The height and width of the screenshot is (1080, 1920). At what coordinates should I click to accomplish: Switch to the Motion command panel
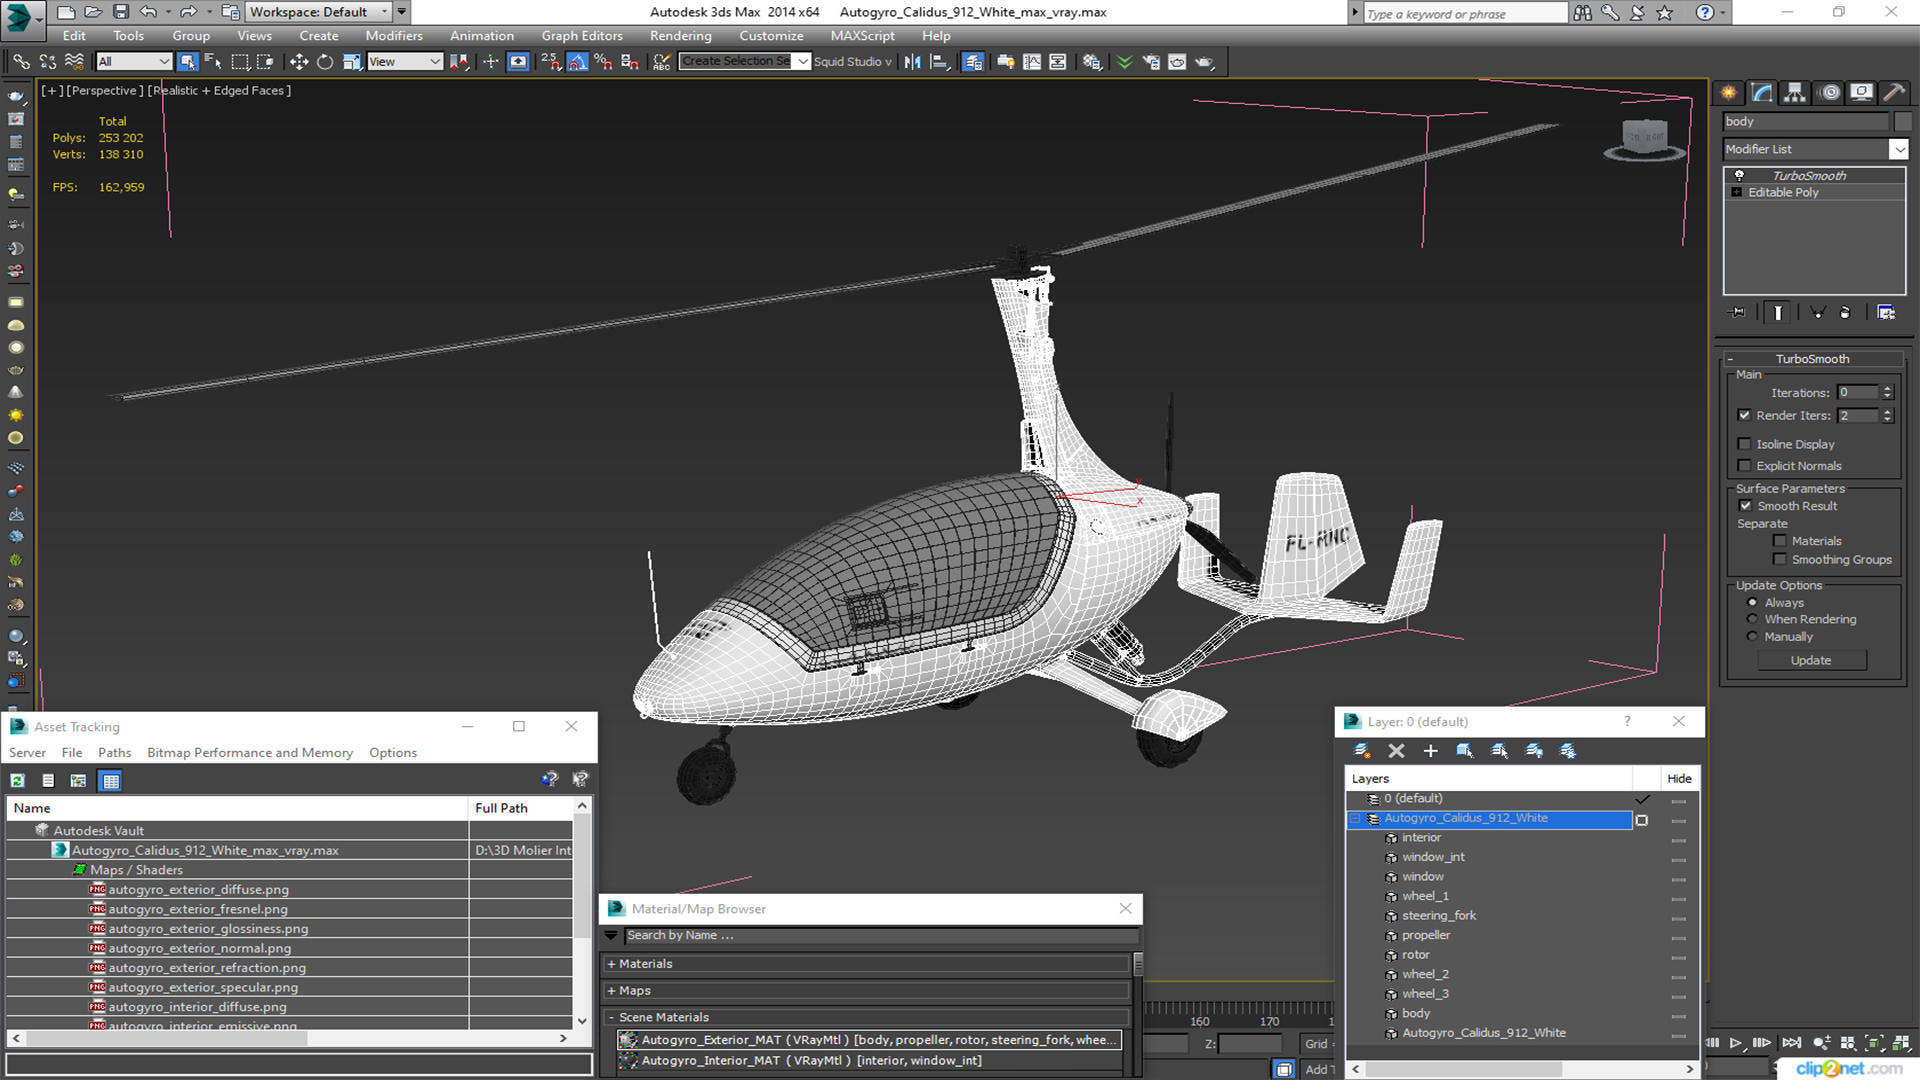coord(1830,93)
